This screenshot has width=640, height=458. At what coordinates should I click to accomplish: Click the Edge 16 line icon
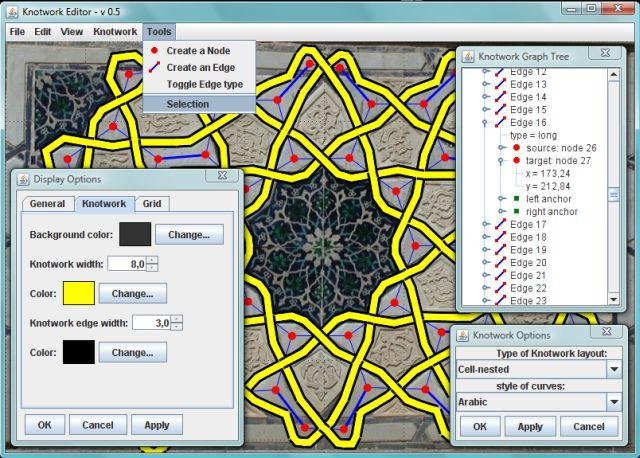pos(500,122)
